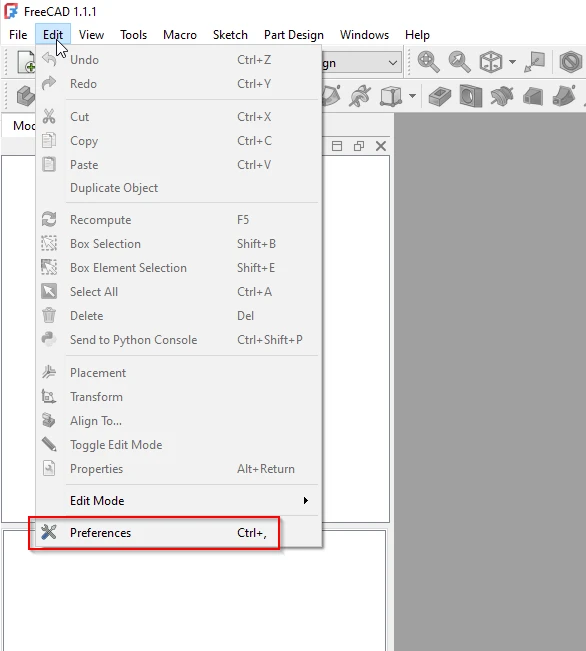The width and height of the screenshot is (586, 651).
Task: Choose Cut in the Edit menu
Action: (179, 117)
